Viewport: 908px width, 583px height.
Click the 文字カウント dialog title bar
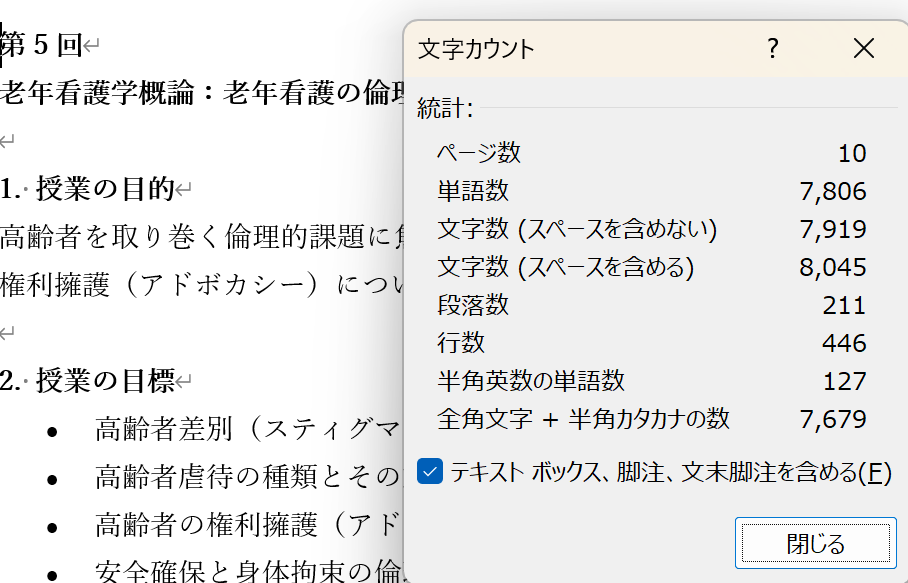point(580,48)
